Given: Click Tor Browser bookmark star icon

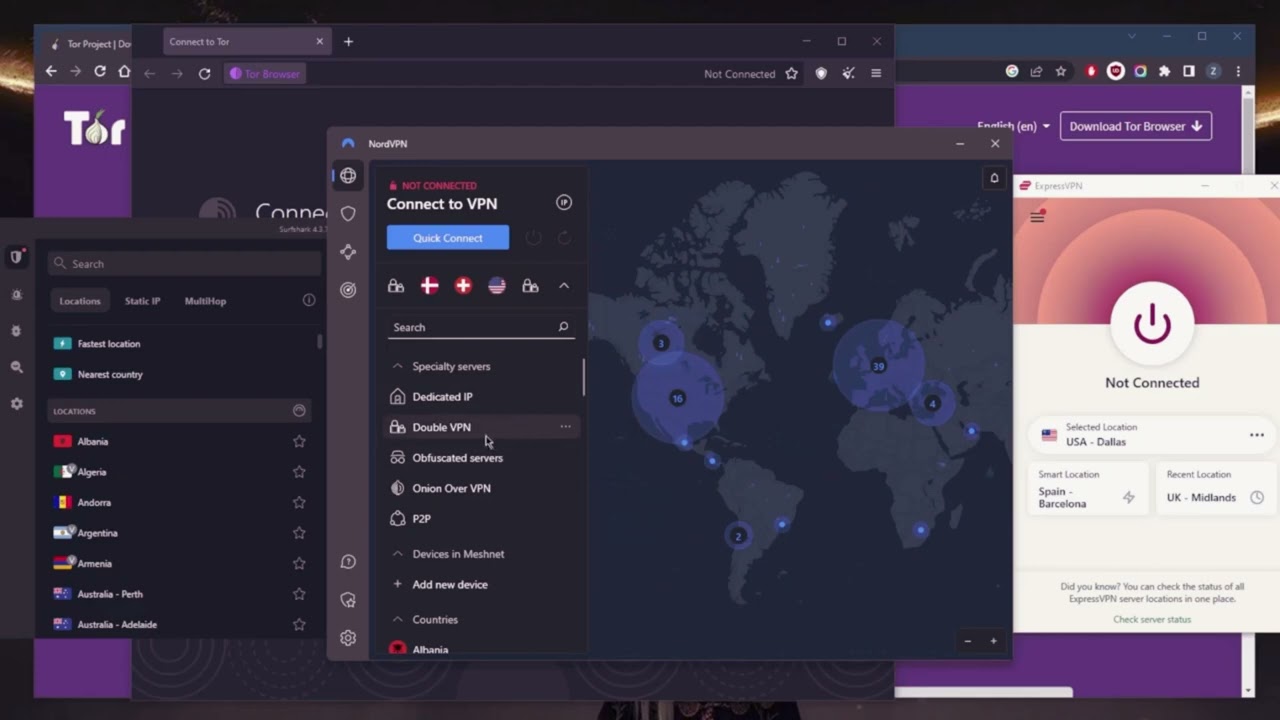Looking at the screenshot, I should click(791, 73).
